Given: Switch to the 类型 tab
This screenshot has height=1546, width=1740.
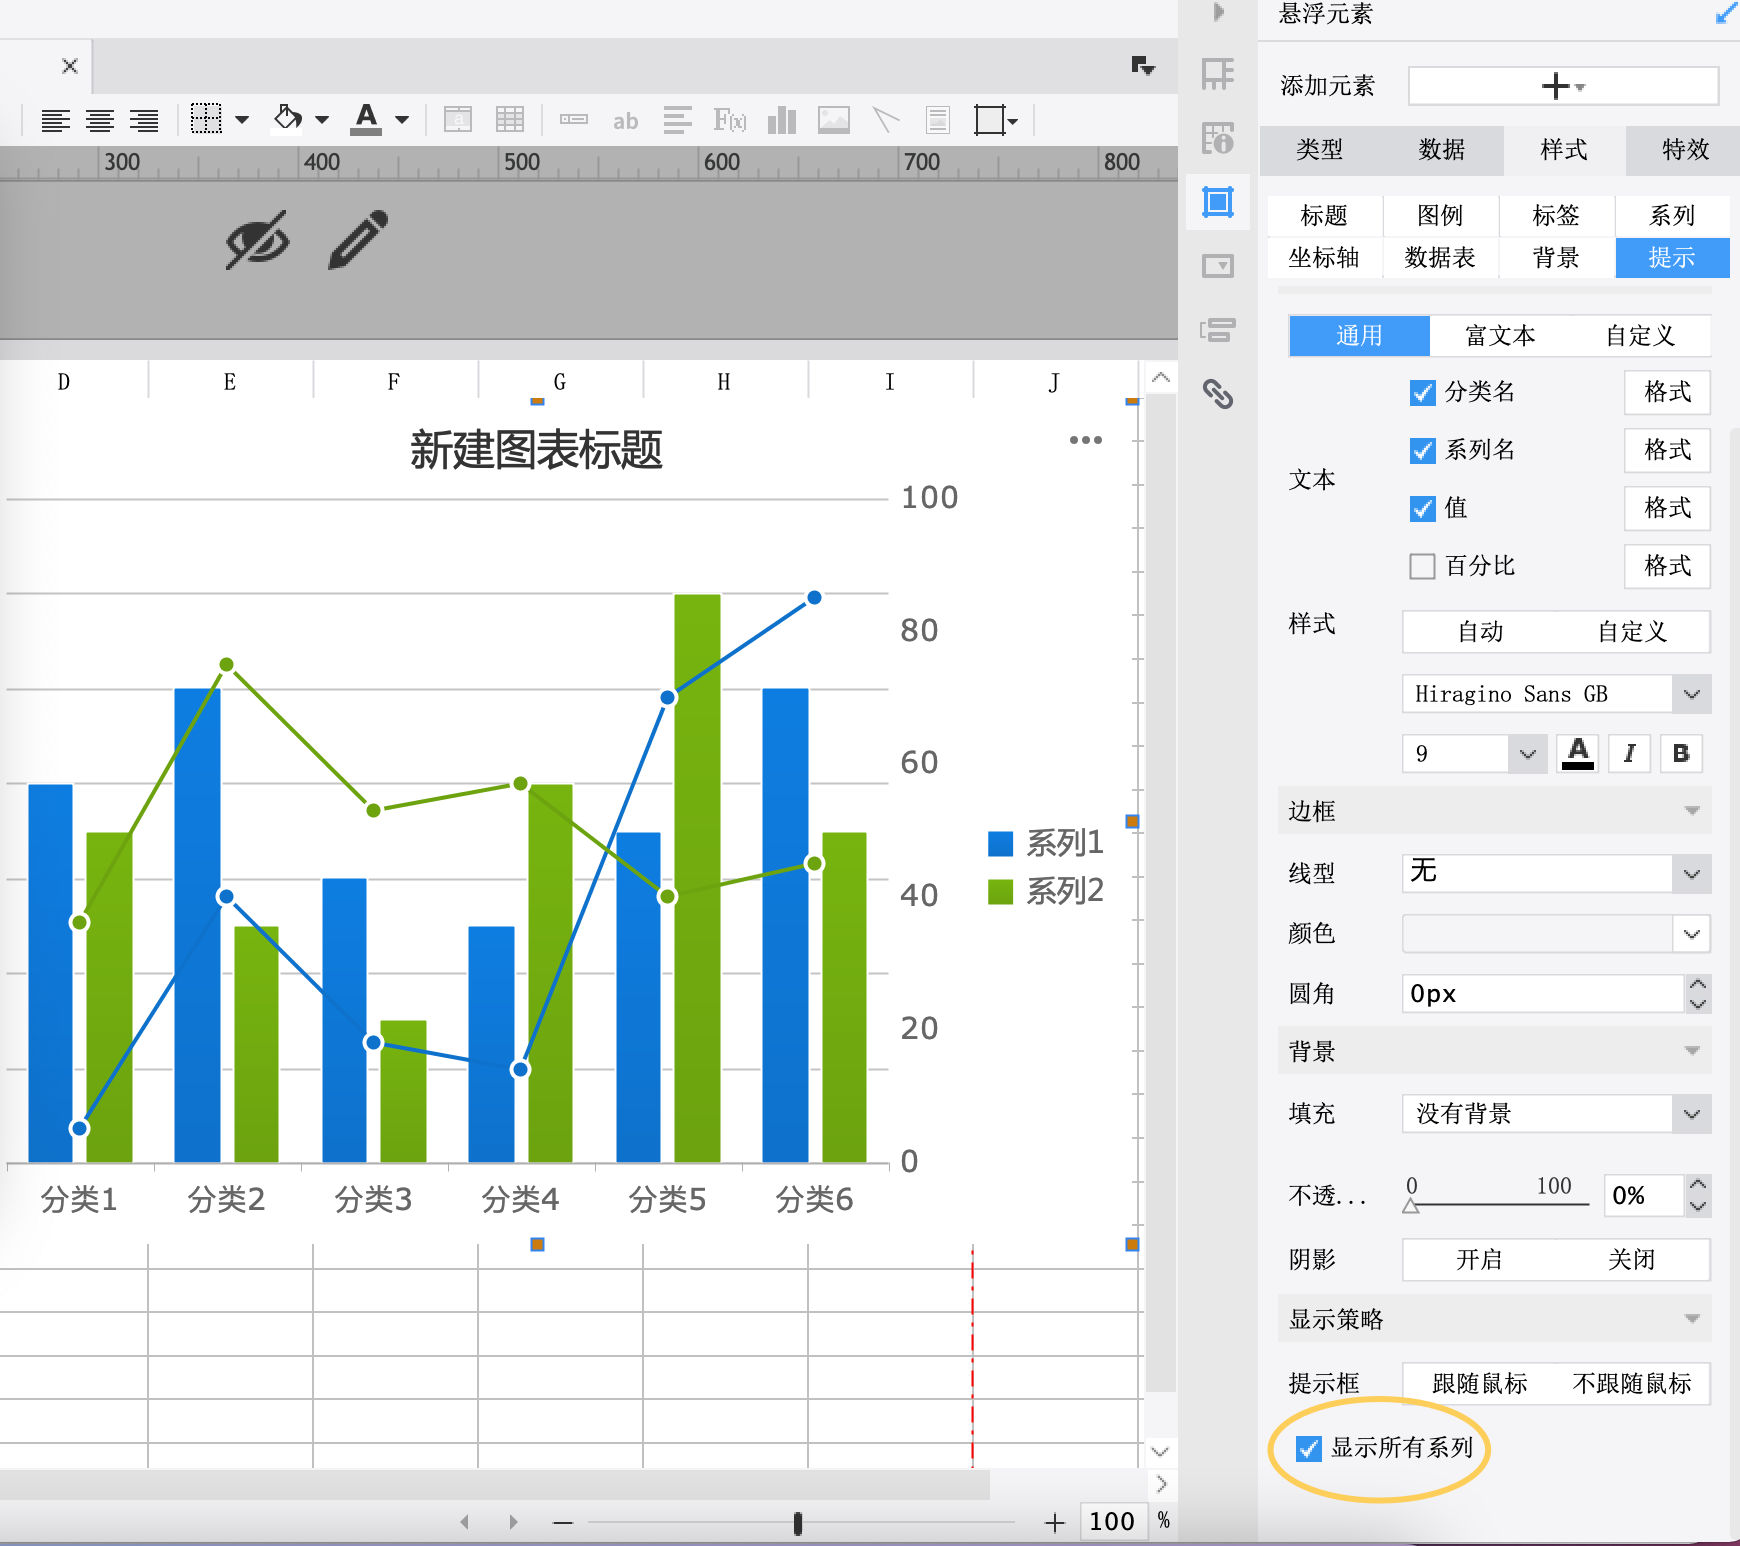Looking at the screenshot, I should tap(1320, 150).
